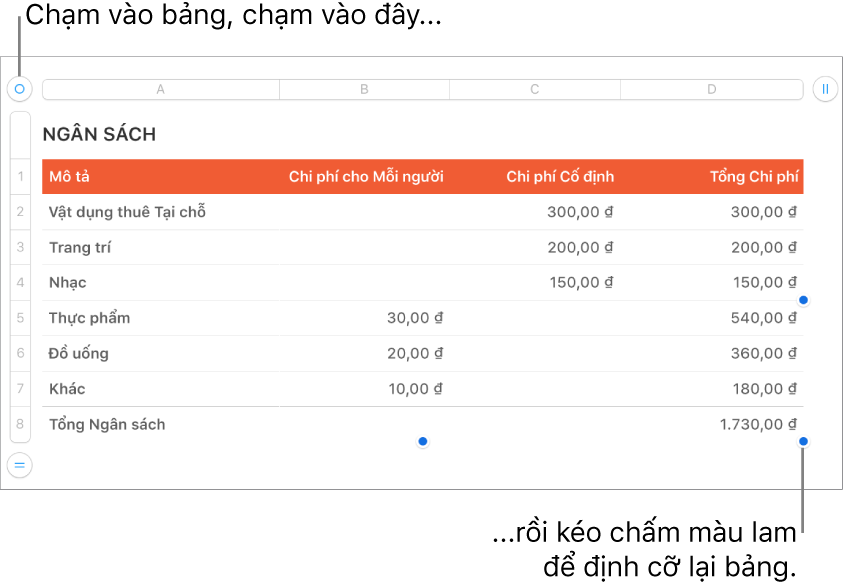Screen dimensions: 843x588
Task: Click the blue resize dot at the table's bottom-right corner
Action: tap(803, 443)
